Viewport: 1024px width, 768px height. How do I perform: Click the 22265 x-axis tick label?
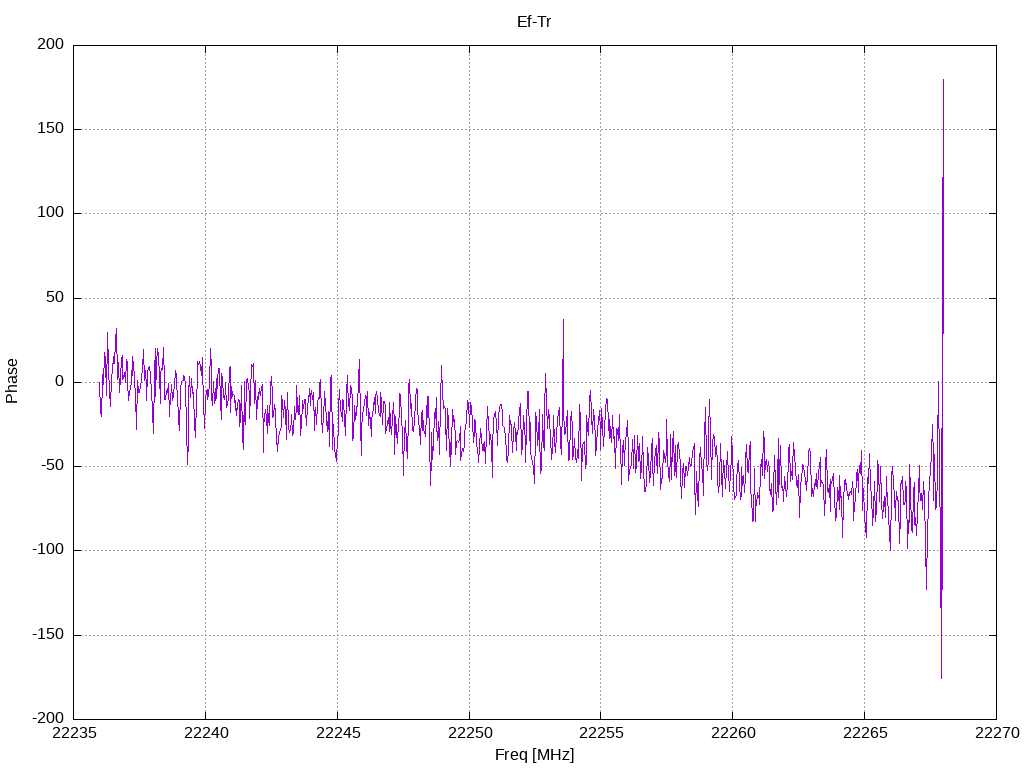pyautogui.click(x=864, y=734)
